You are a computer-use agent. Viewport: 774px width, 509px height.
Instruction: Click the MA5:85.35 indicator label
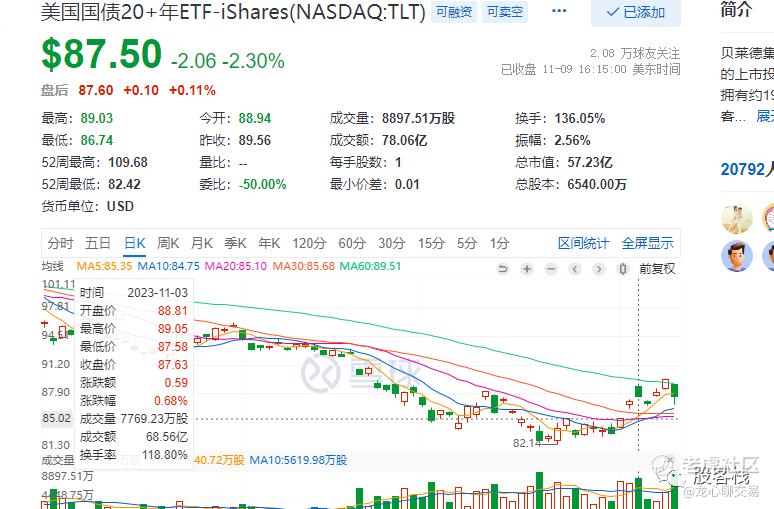(x=104, y=266)
